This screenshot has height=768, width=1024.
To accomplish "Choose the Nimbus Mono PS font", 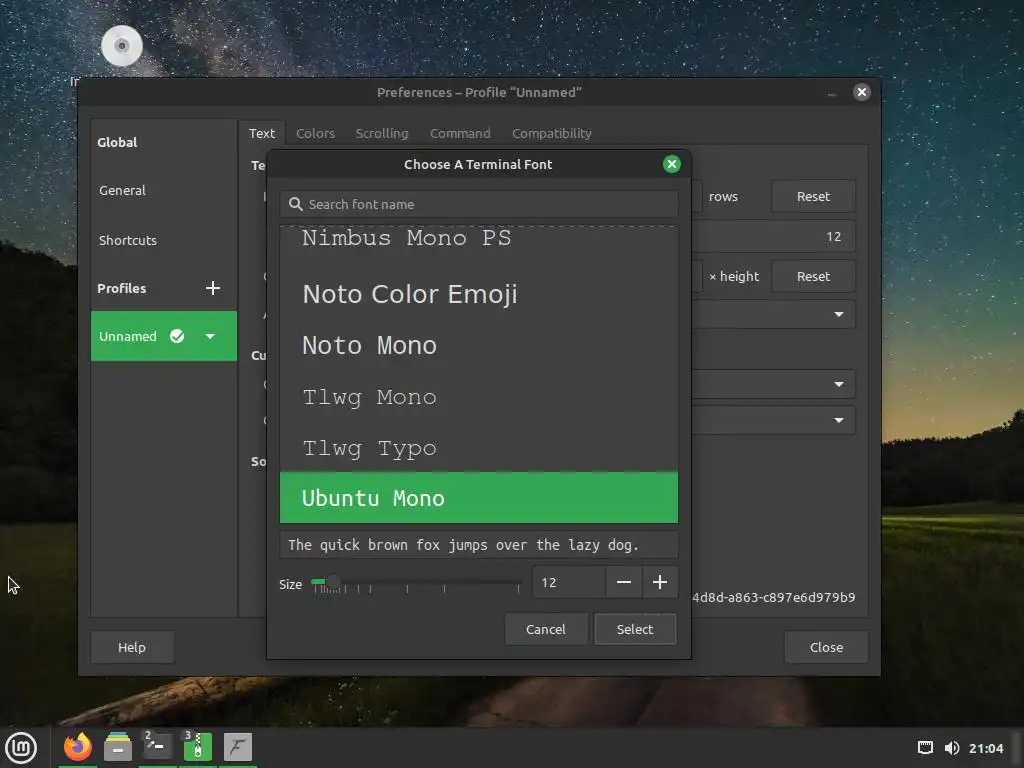I will (479, 239).
